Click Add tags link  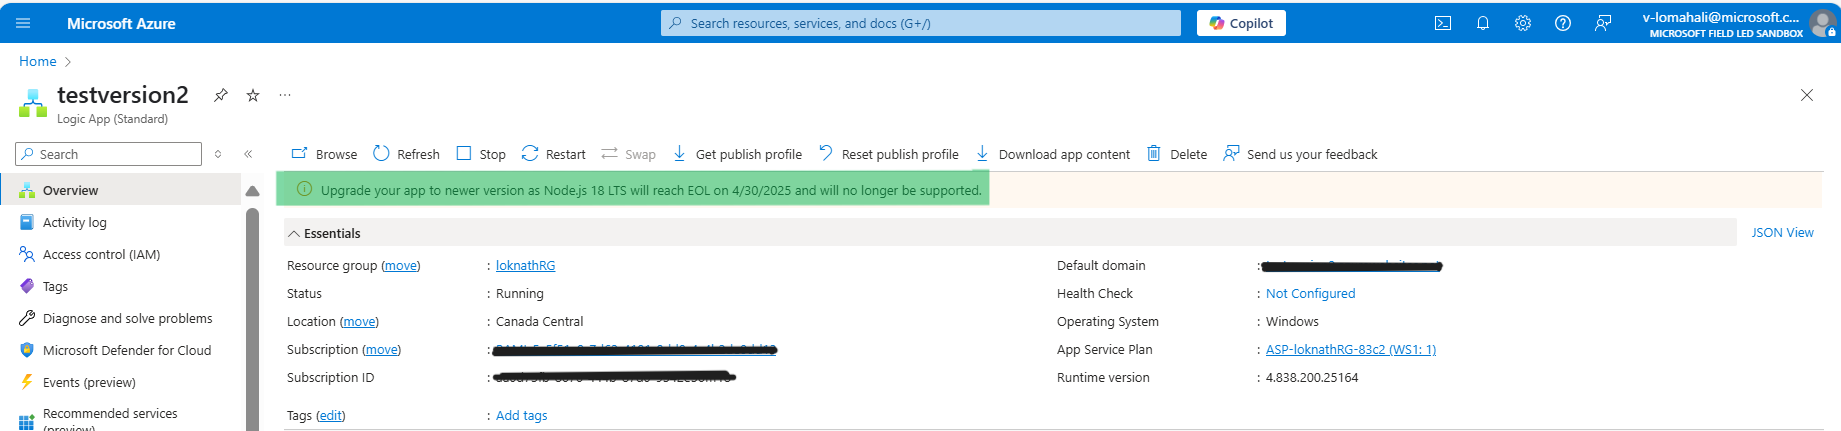pos(522,415)
